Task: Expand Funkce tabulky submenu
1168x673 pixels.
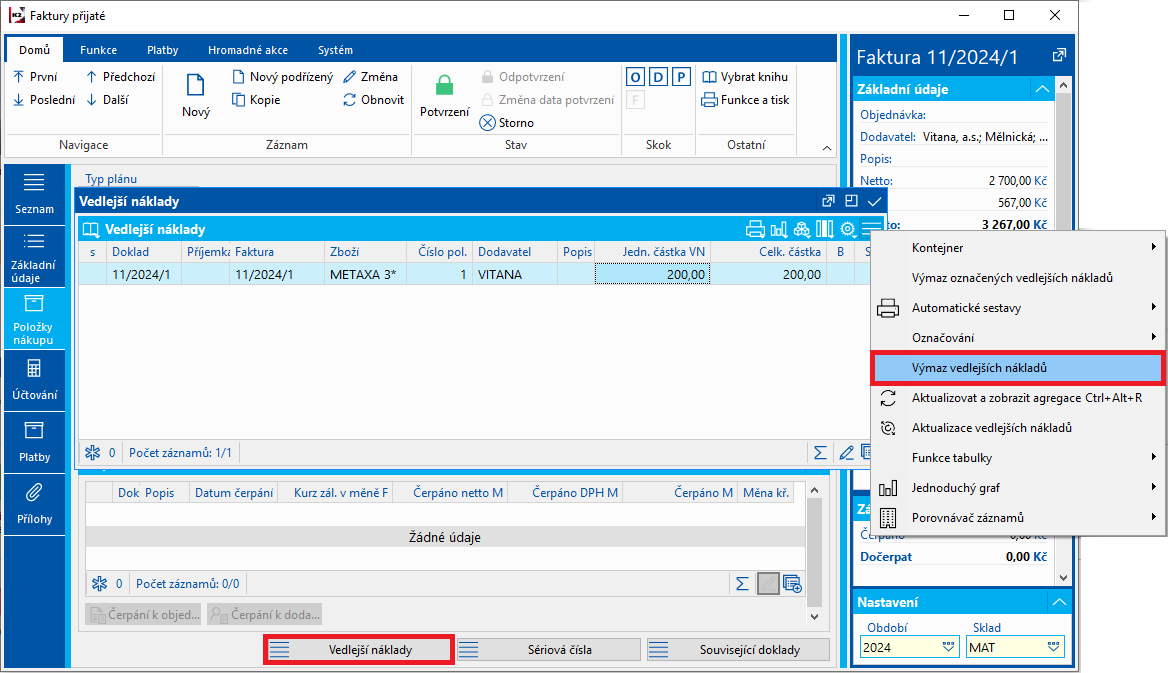Action: tap(1018, 458)
